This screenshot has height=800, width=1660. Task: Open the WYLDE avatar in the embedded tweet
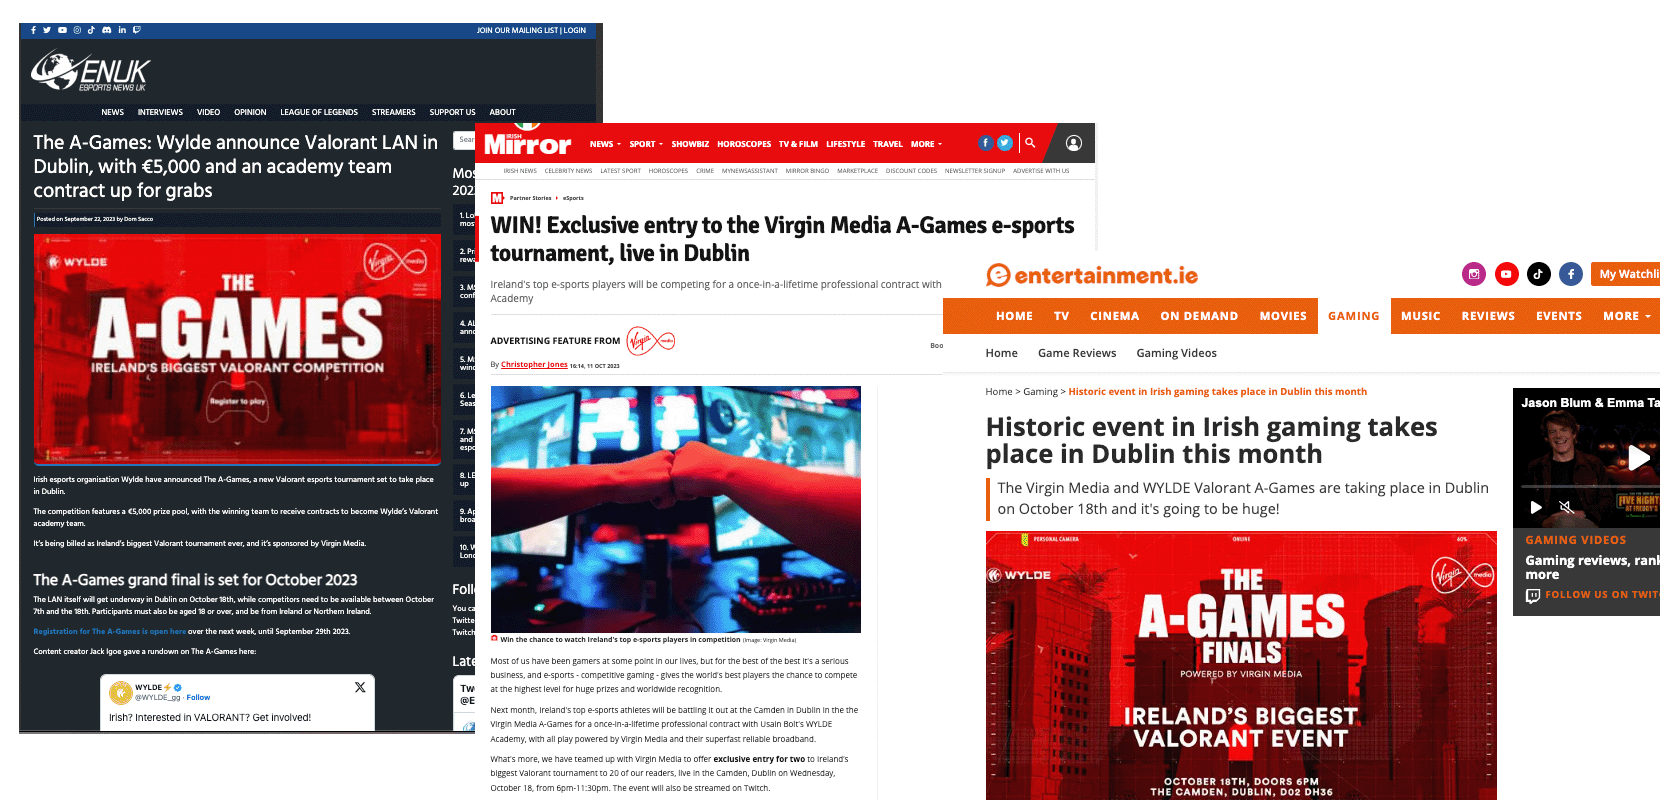pyautogui.click(x=121, y=692)
